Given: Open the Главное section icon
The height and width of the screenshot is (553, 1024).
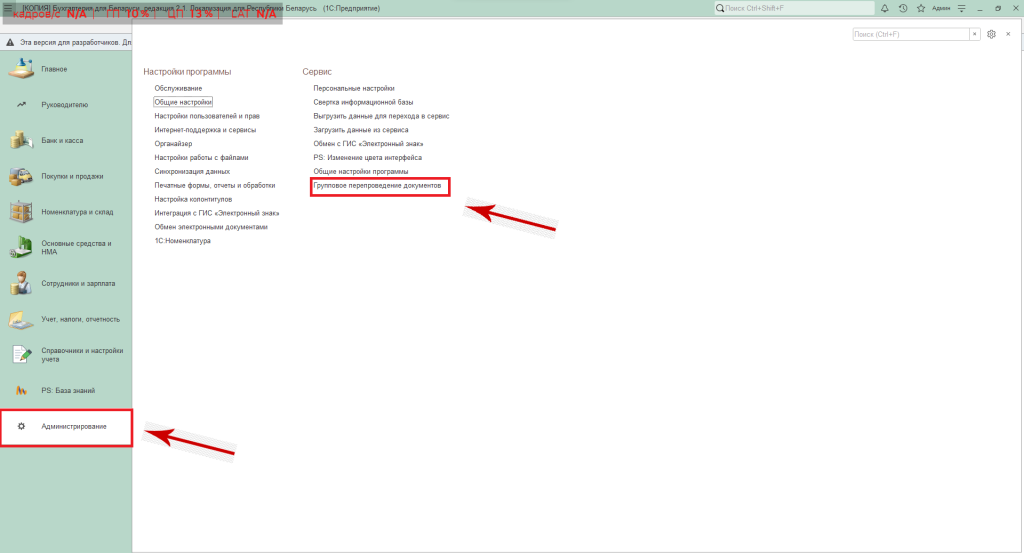Looking at the screenshot, I should pyautogui.click(x=21, y=68).
